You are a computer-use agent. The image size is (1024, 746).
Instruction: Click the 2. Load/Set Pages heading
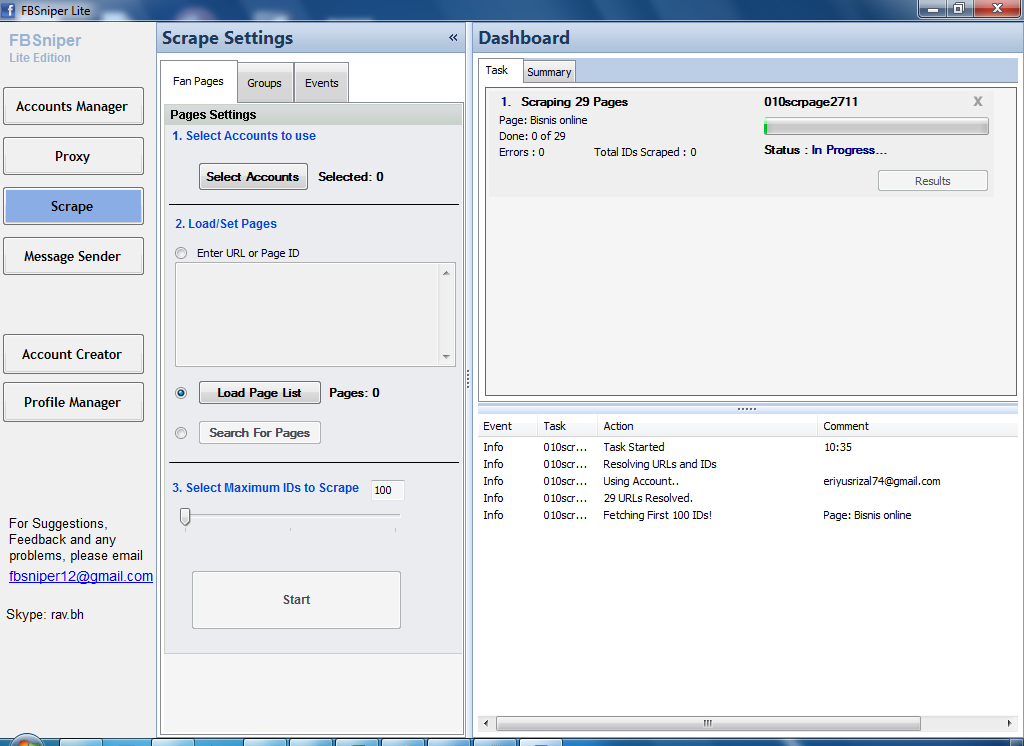coord(226,223)
